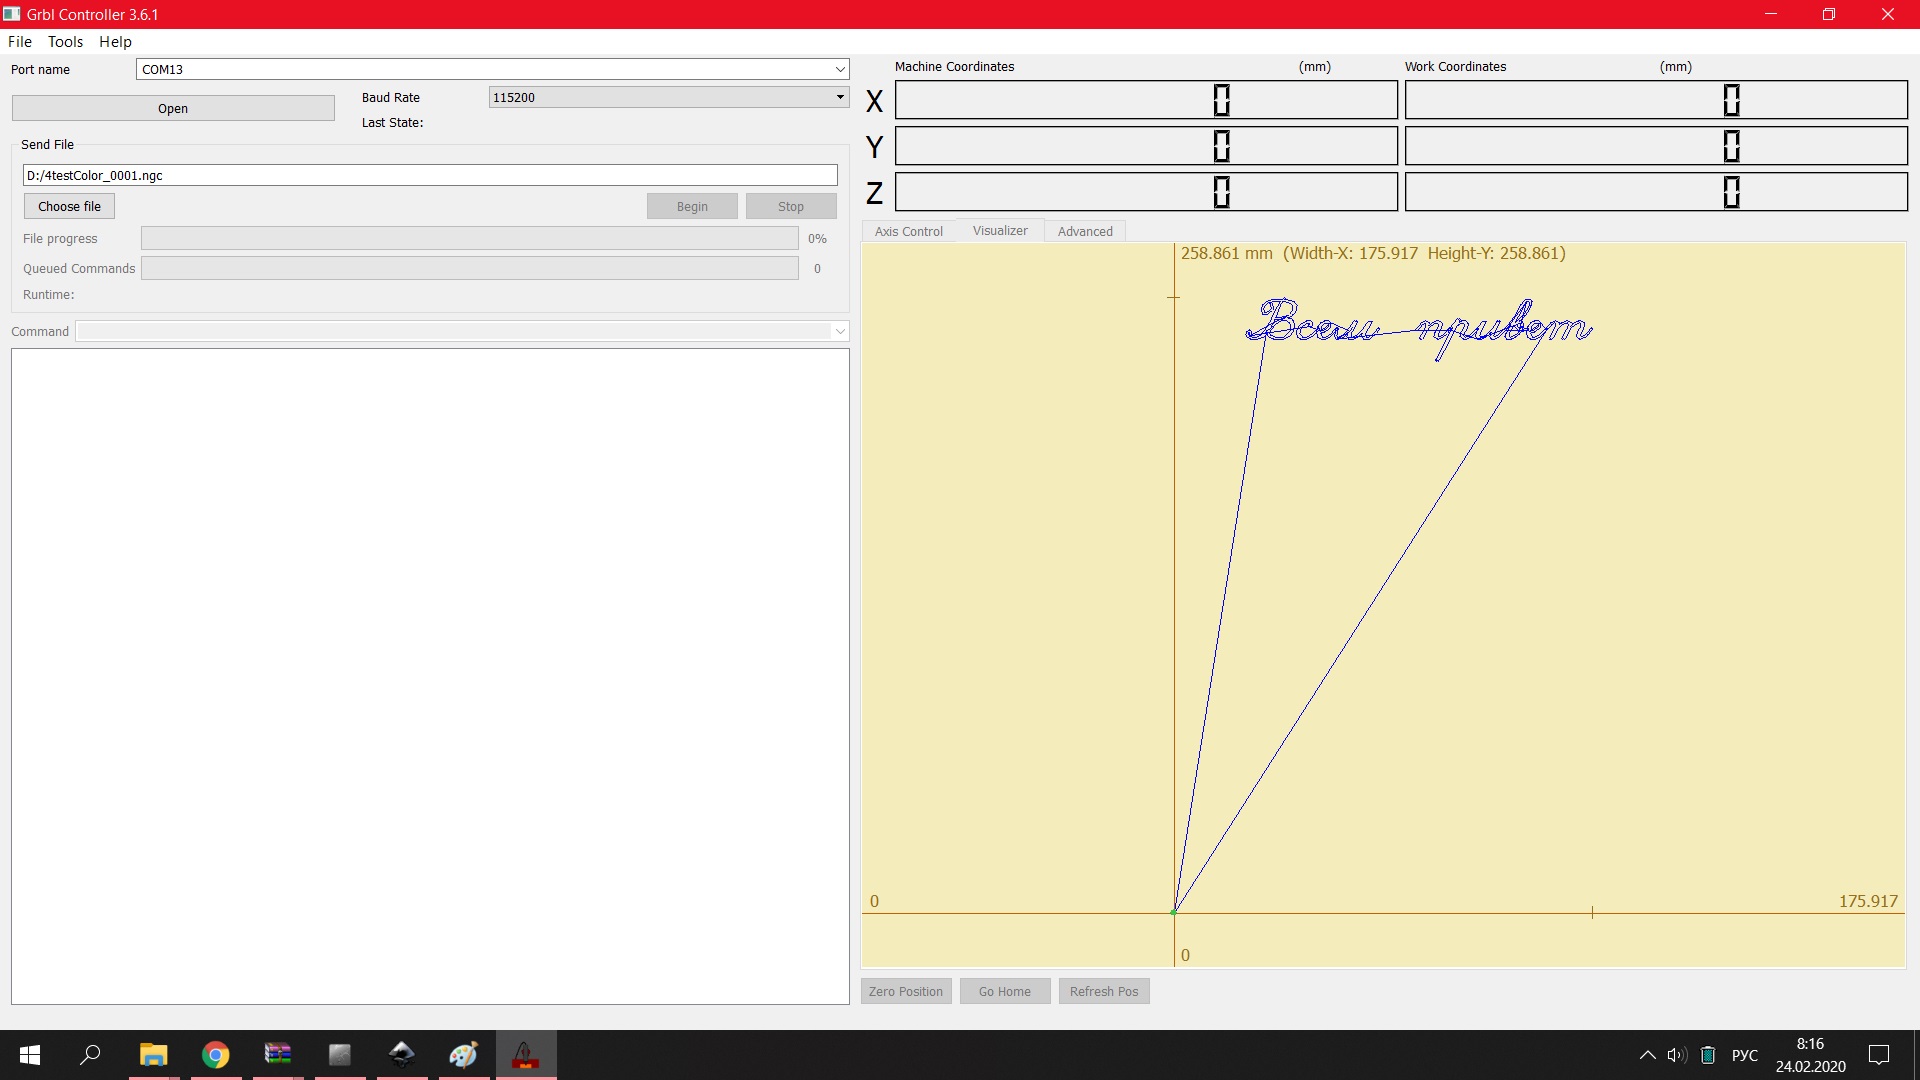The height and width of the screenshot is (1080, 1920).
Task: Open Paint from the taskbar
Action: coord(464,1054)
